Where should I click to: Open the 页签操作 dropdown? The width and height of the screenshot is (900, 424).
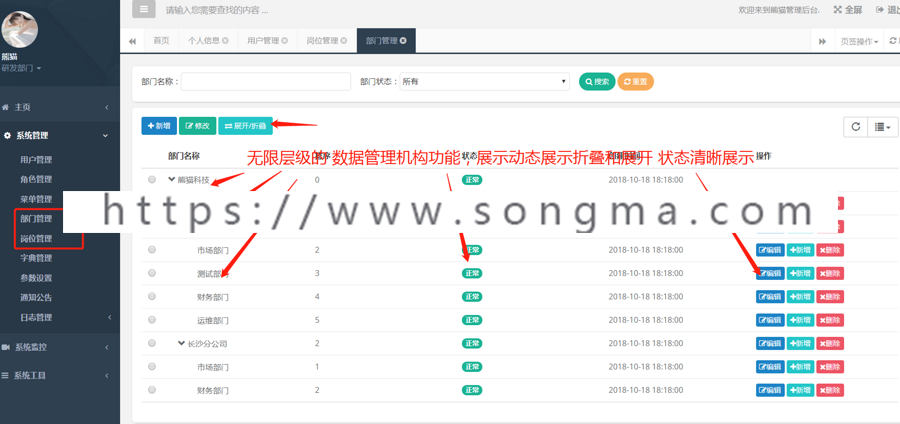859,41
